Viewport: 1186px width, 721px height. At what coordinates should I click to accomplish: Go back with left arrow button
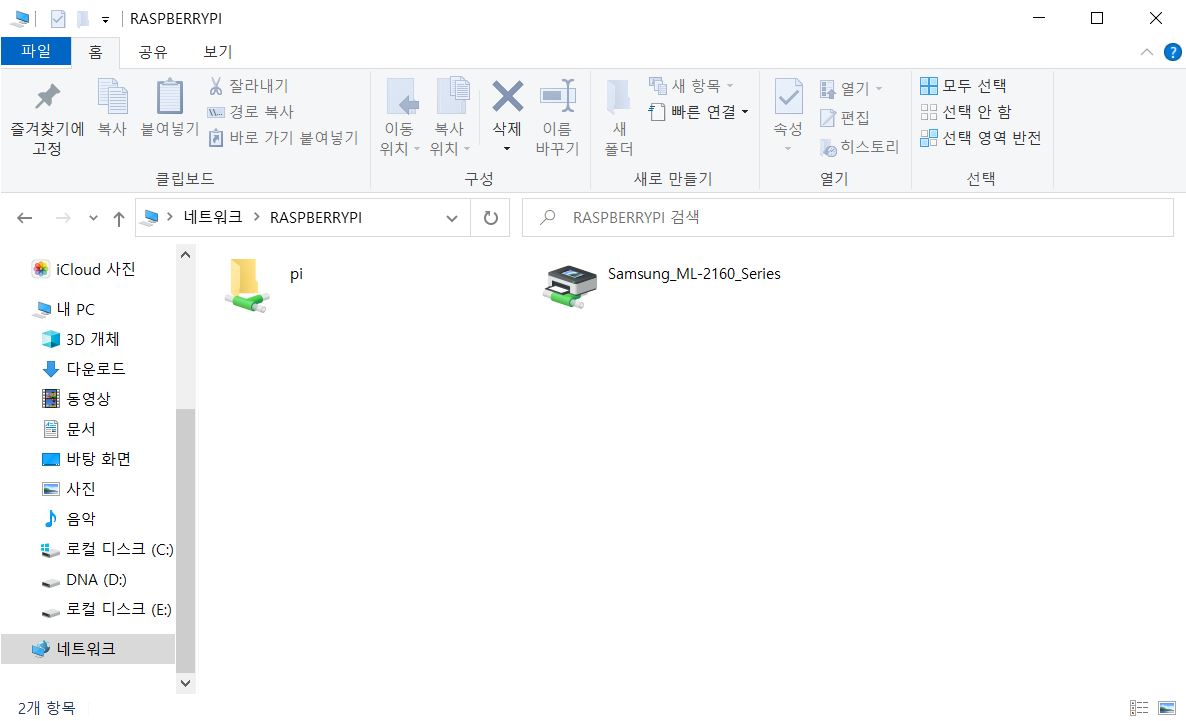25,218
